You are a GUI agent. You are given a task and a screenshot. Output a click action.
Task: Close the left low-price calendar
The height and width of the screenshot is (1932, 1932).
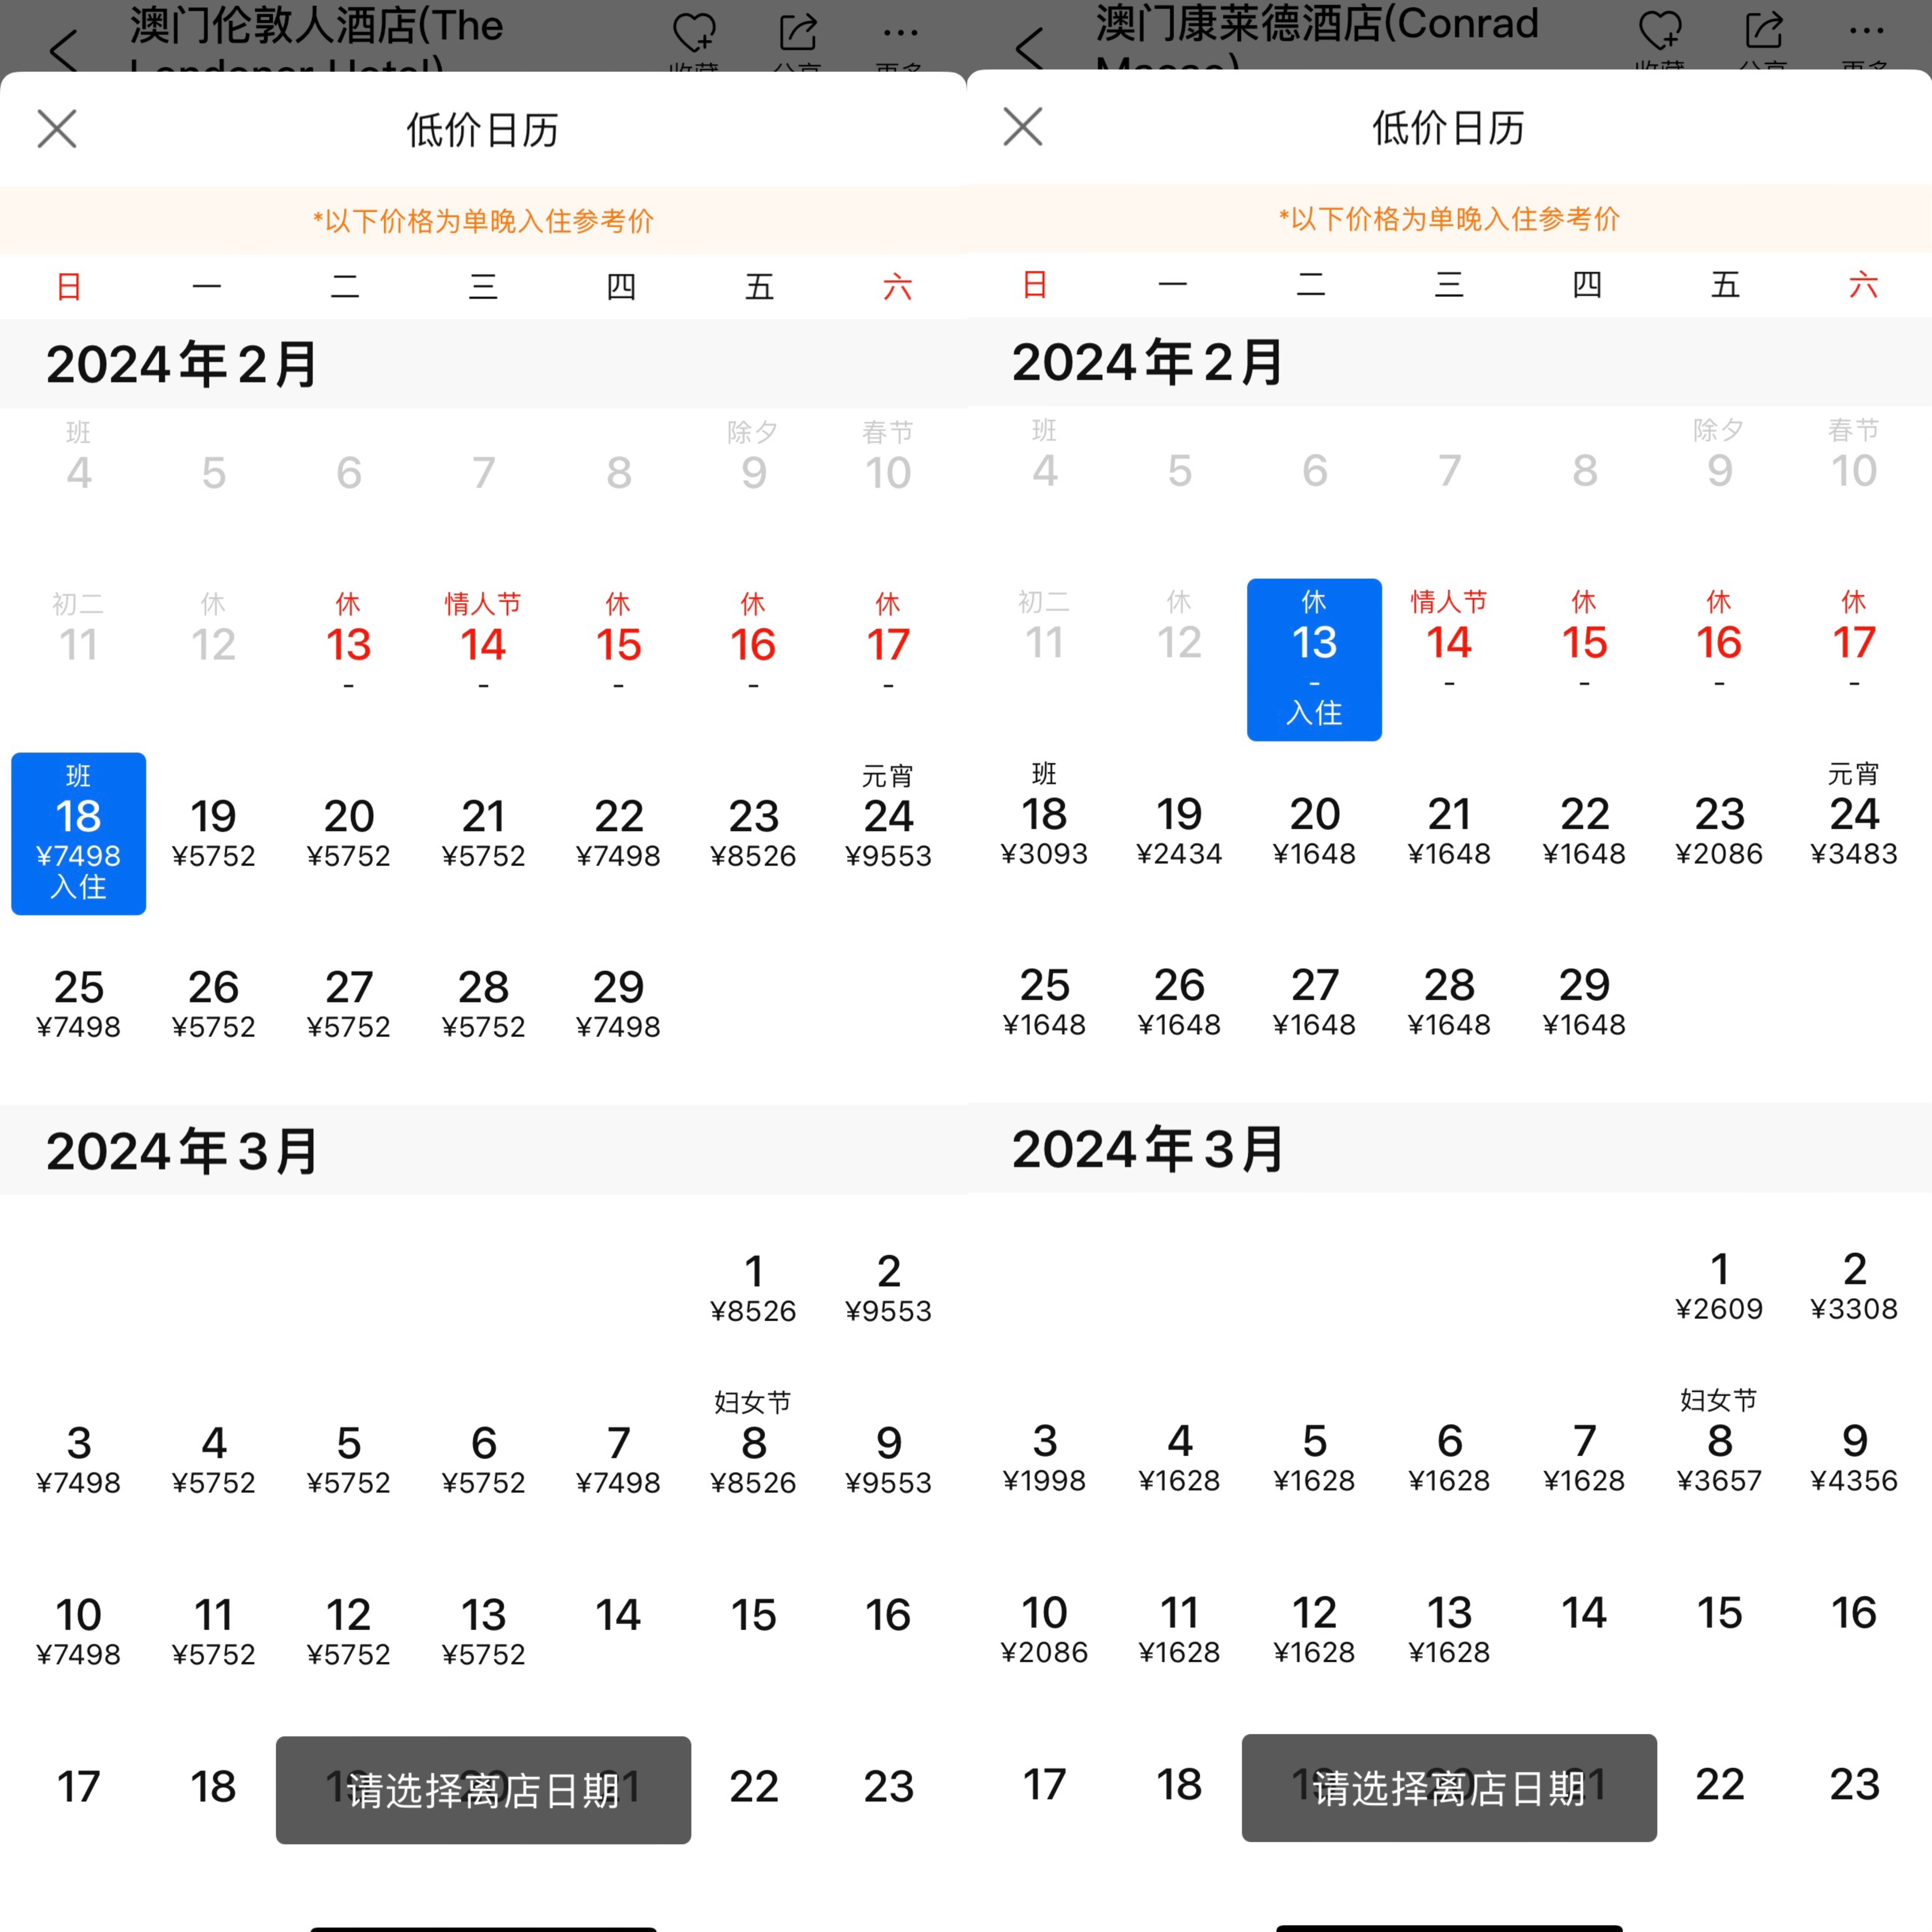57,129
